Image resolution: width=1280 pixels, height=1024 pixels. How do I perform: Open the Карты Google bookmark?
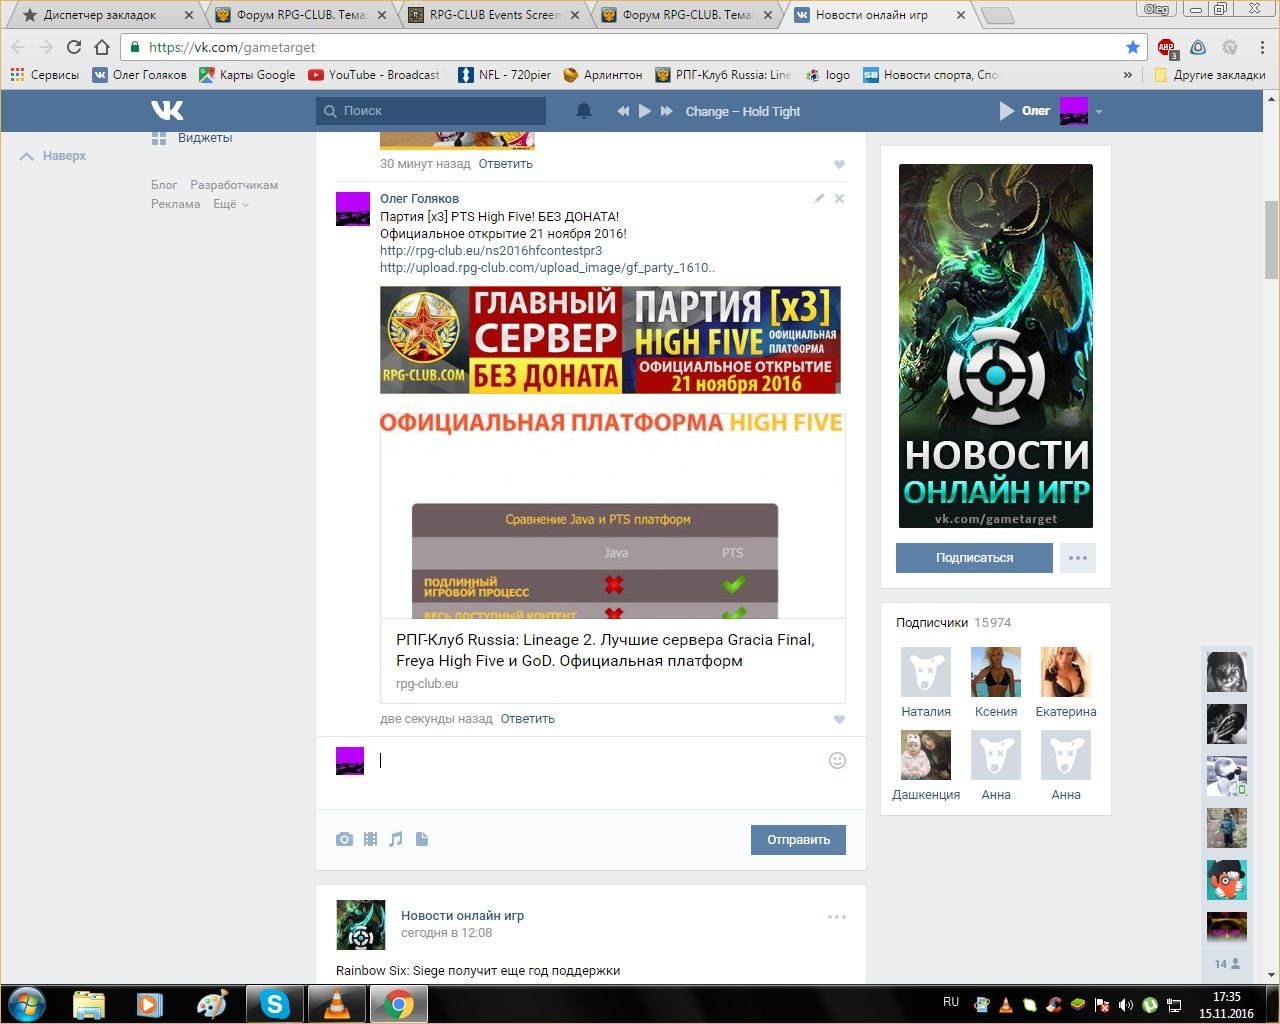(247, 75)
